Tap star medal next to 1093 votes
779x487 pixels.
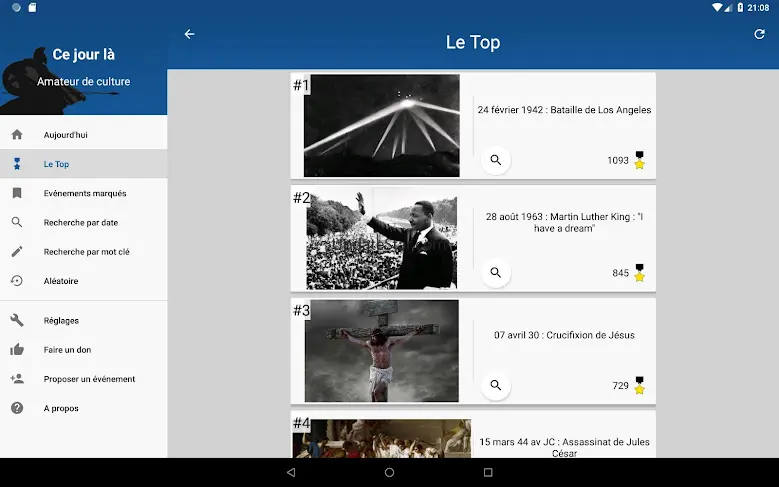click(x=640, y=160)
